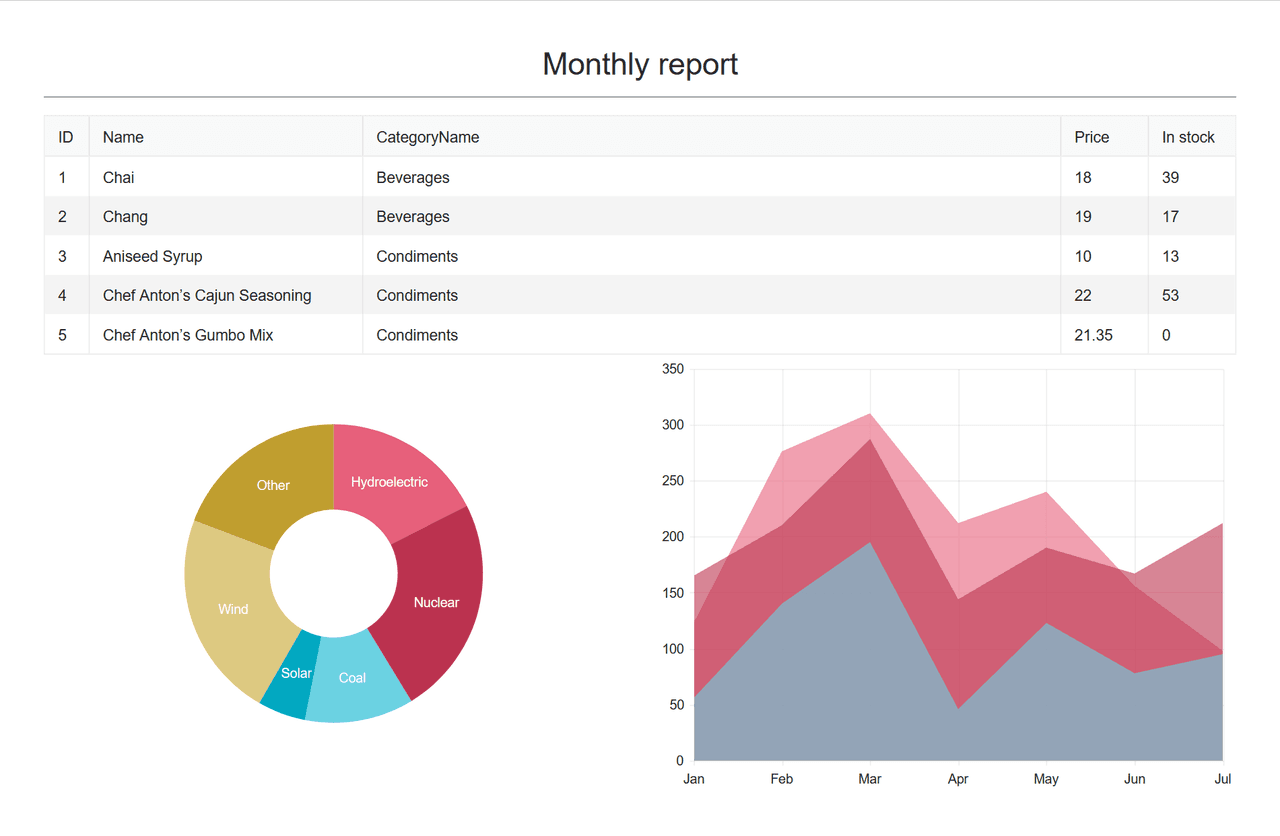
Task: Click the Coal slice in the donut
Action: click(x=353, y=678)
